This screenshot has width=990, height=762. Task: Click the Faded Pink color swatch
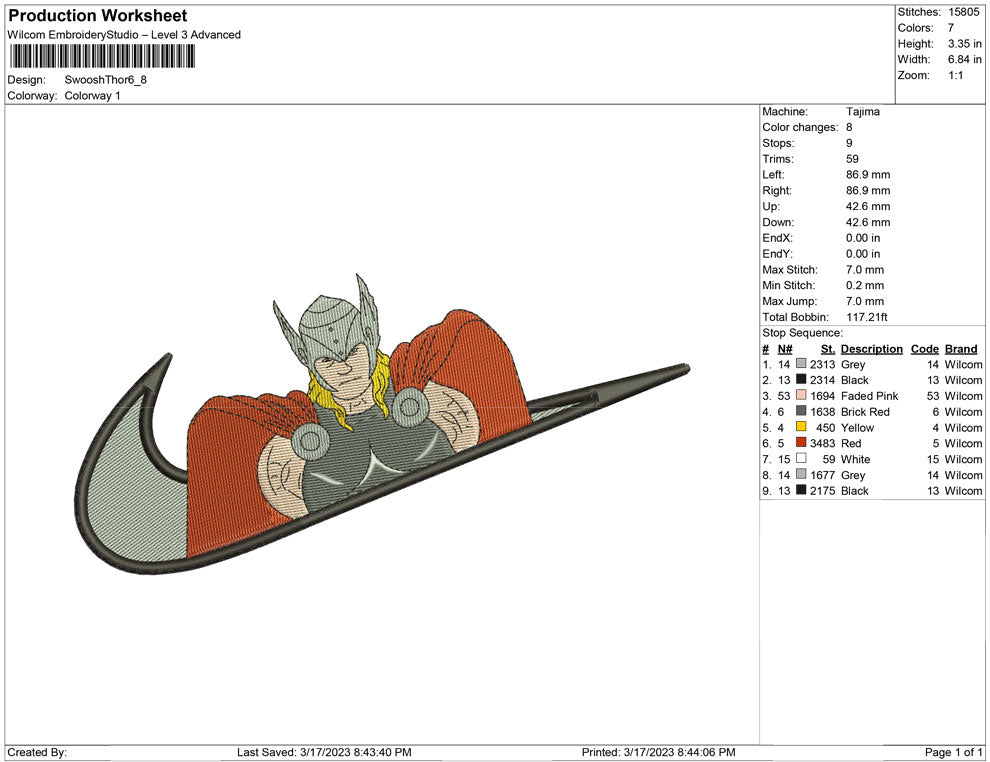[x=801, y=395]
